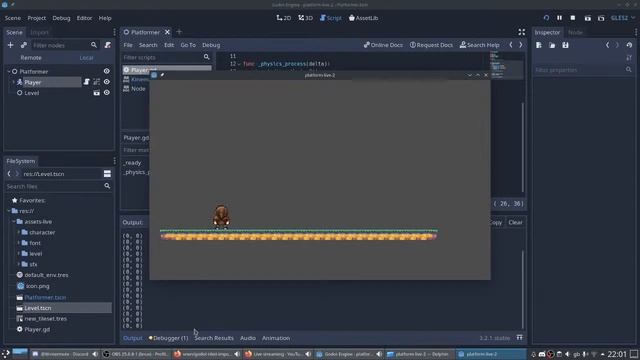Open the Debug menu in top bar

pyautogui.click(x=61, y=18)
